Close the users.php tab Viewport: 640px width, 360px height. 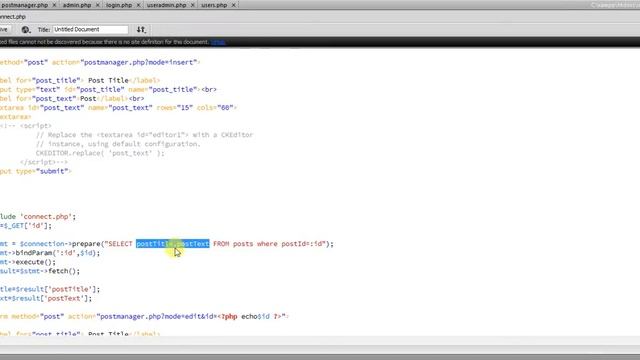pos(233,5)
